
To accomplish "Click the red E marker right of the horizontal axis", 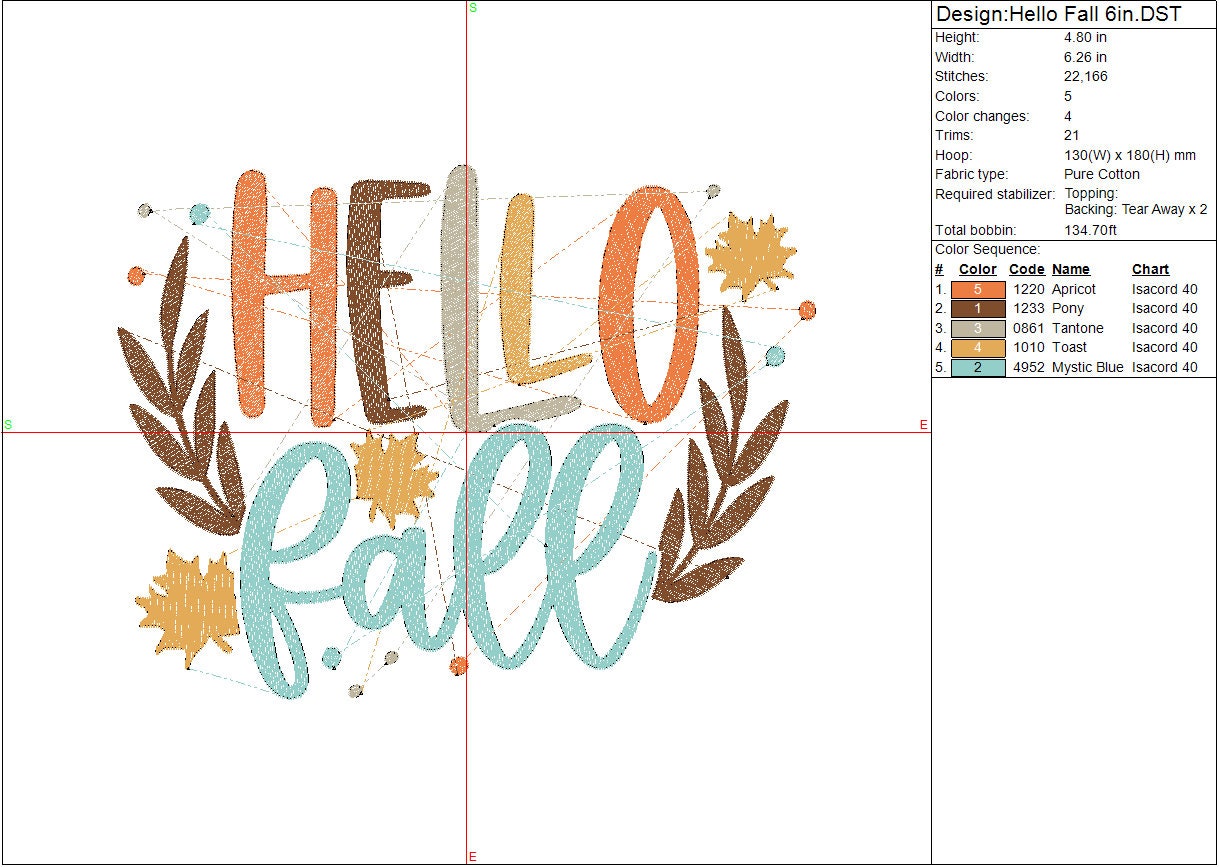I will point(924,425).
